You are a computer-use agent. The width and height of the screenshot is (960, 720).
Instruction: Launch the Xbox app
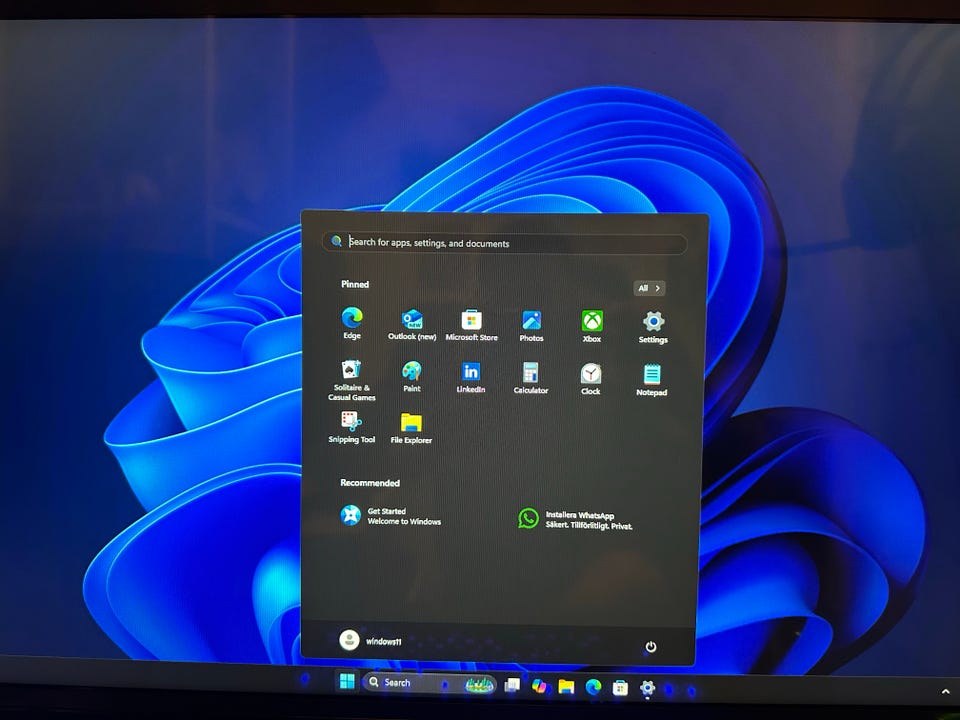tap(592, 327)
